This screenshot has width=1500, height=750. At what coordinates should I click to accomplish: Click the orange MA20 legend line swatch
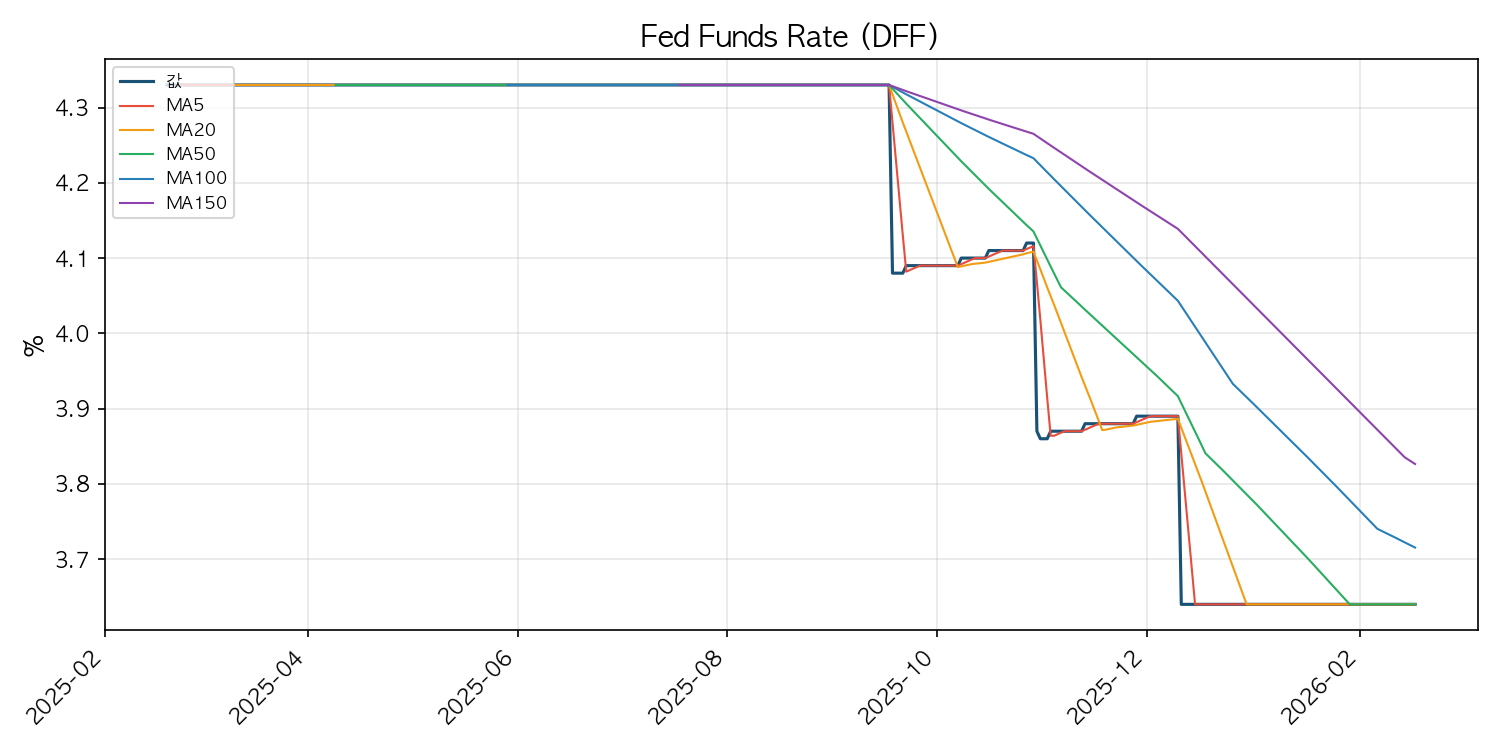click(x=137, y=129)
